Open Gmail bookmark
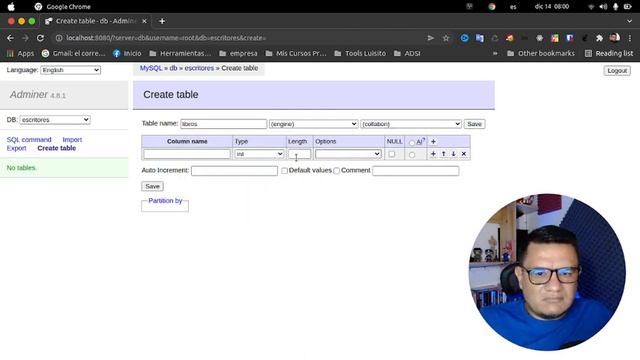The height and width of the screenshot is (360, 640). pos(73,53)
